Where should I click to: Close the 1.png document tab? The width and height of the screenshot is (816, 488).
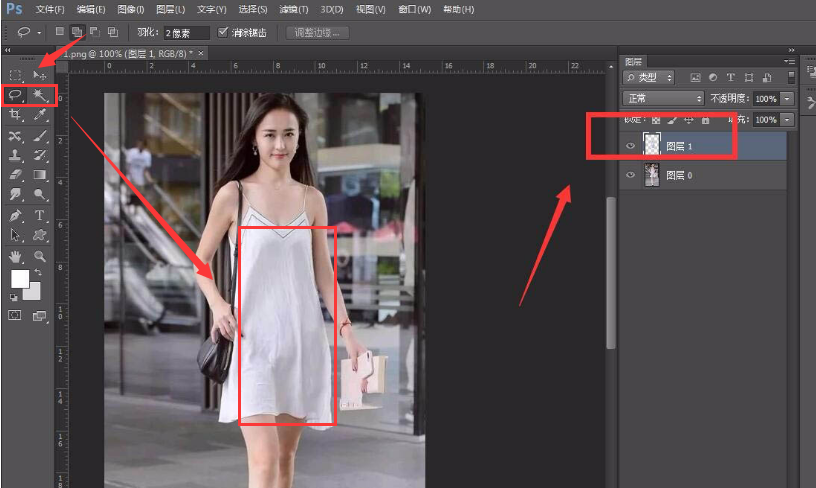201,53
